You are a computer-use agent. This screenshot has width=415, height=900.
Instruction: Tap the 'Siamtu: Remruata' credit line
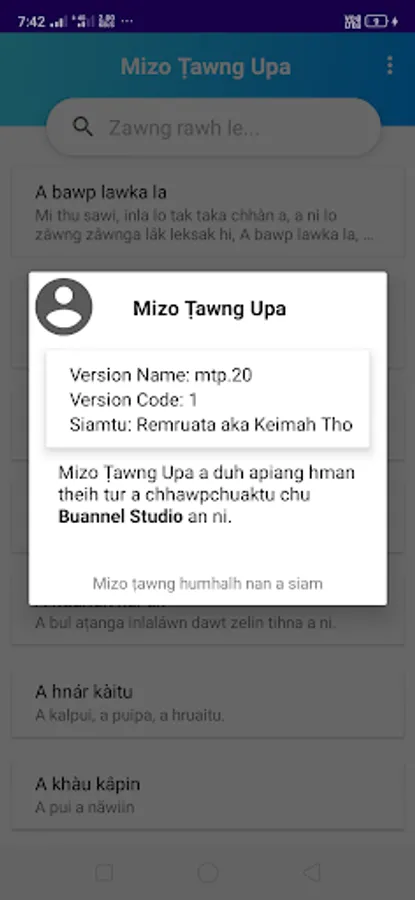[x=211, y=425]
